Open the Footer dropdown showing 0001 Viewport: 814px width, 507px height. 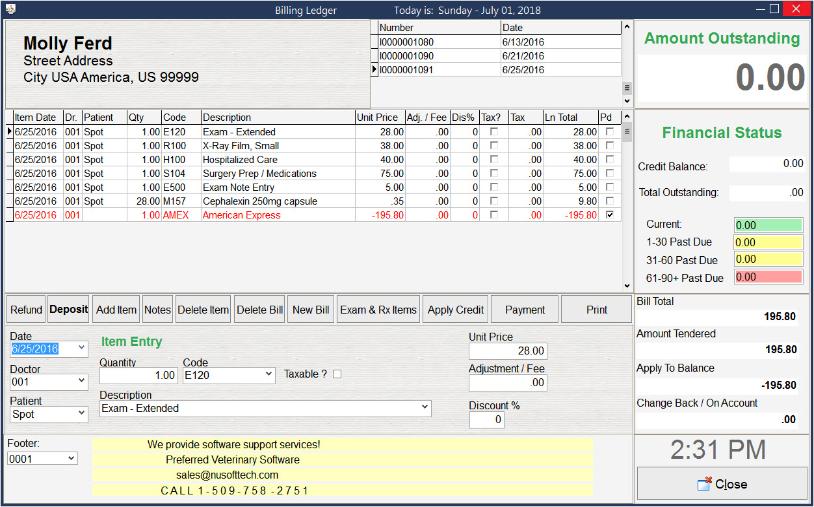click(x=70, y=458)
